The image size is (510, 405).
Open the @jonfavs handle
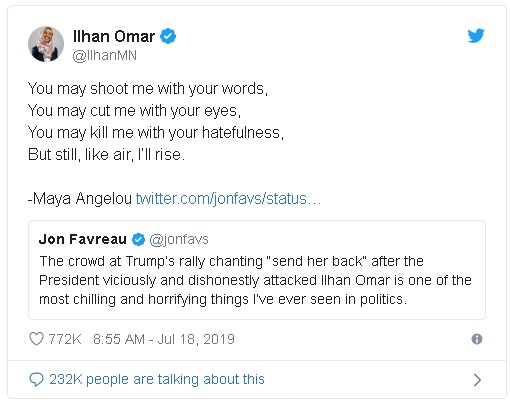[179, 239]
